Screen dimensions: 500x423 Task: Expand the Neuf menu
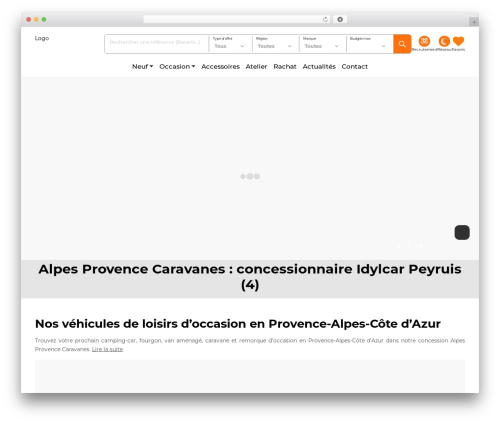[x=142, y=67]
